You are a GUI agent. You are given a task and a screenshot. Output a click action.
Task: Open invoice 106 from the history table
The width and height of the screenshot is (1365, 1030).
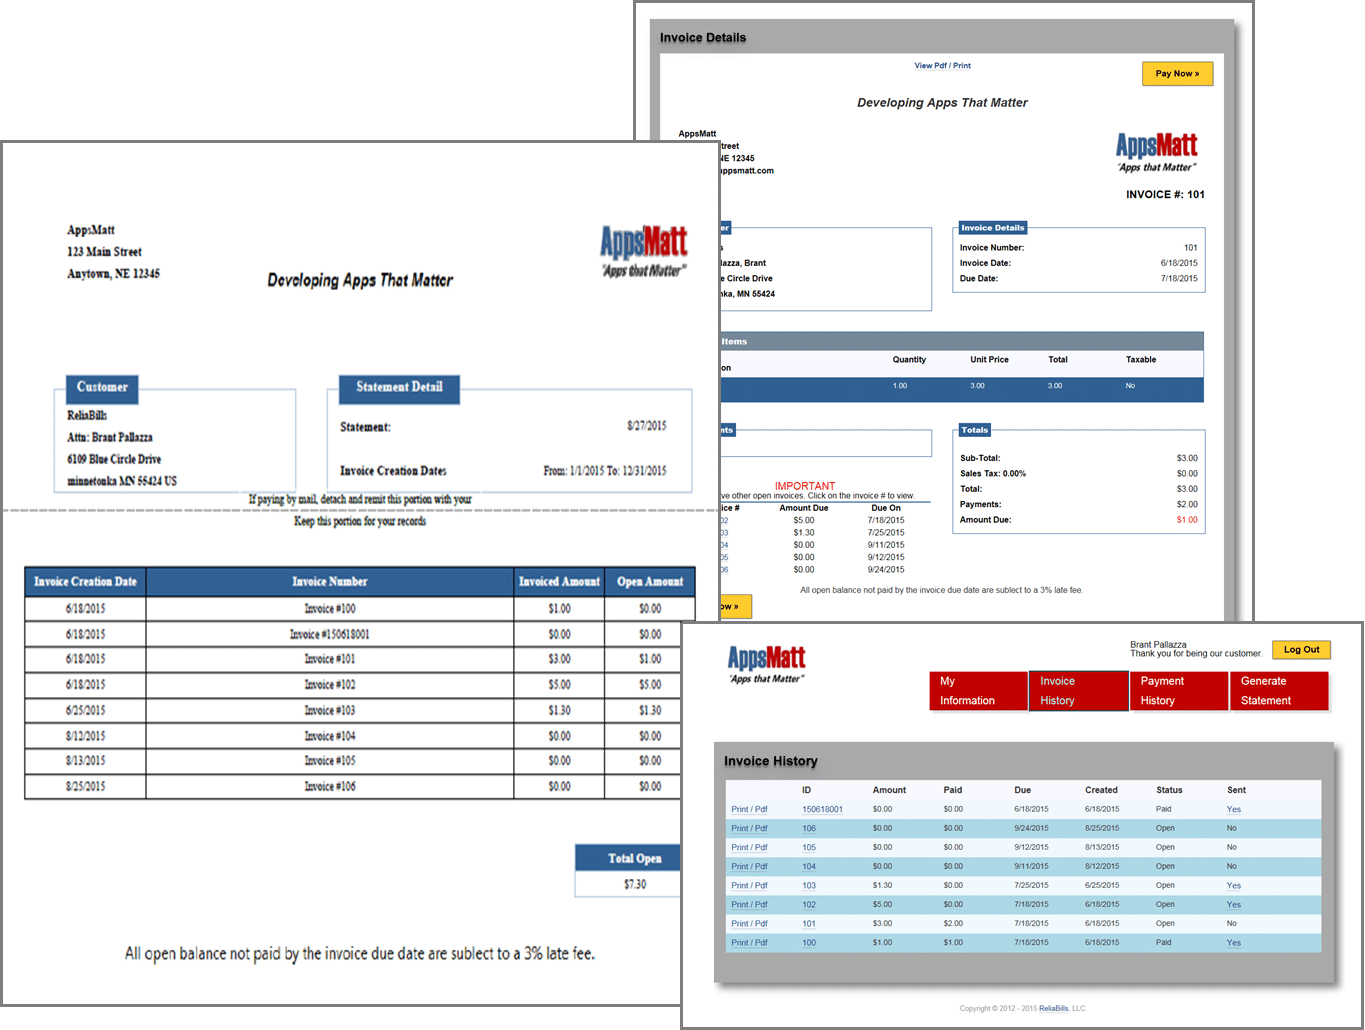tap(808, 828)
